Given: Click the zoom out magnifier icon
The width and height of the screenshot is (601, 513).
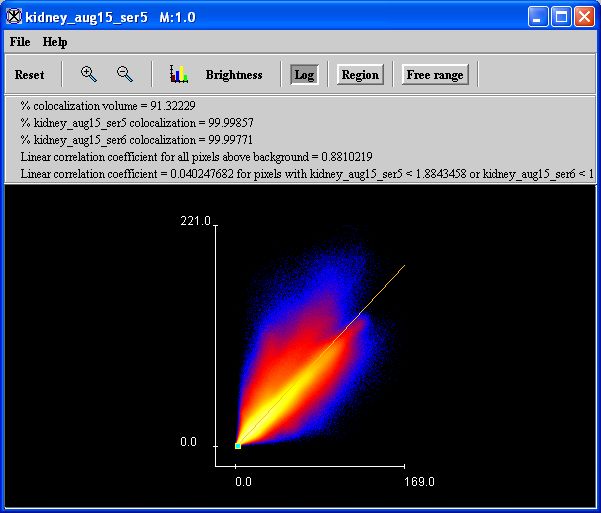Looking at the screenshot, I should (125, 74).
